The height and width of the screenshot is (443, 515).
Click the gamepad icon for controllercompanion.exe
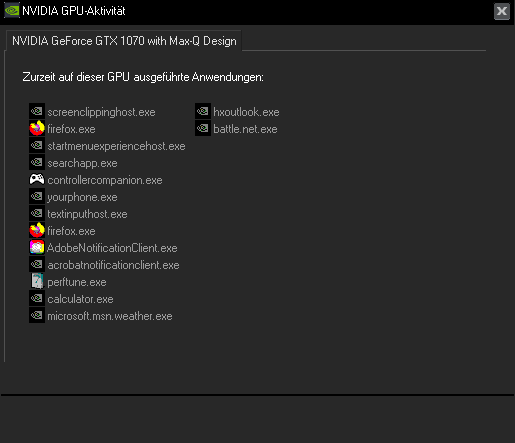point(37,179)
